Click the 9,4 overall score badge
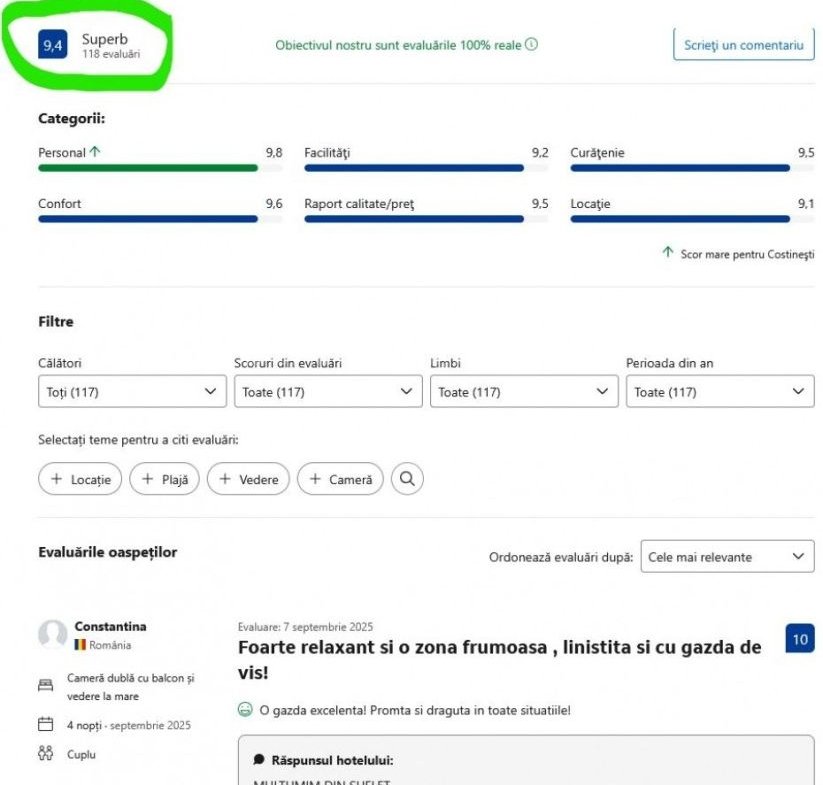The image size is (823, 785). coord(53,46)
